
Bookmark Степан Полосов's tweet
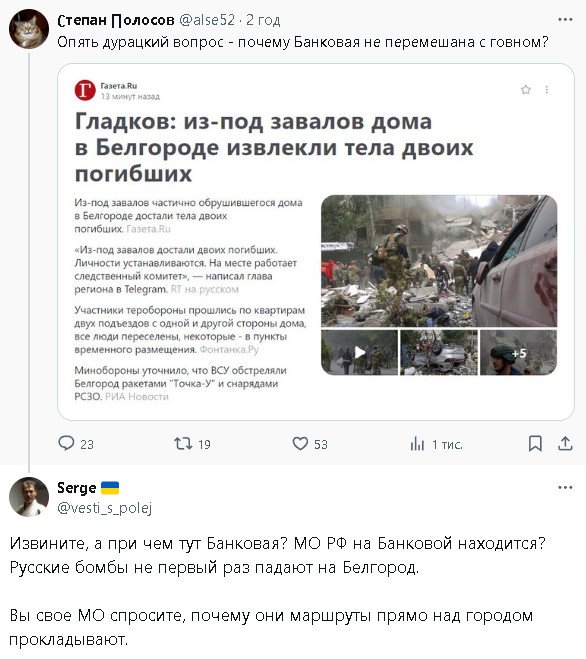click(535, 444)
